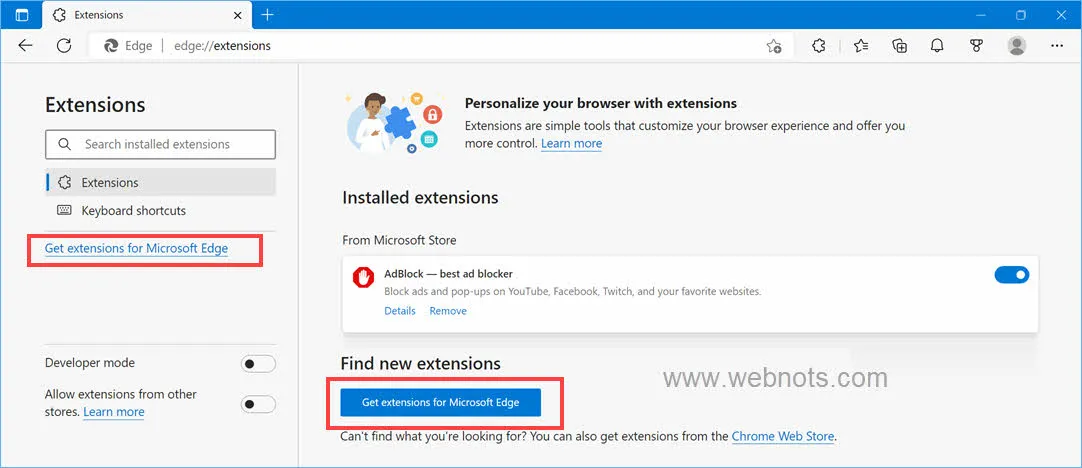1082x468 pixels.
Task: Open the user profile avatar
Action: (1016, 46)
